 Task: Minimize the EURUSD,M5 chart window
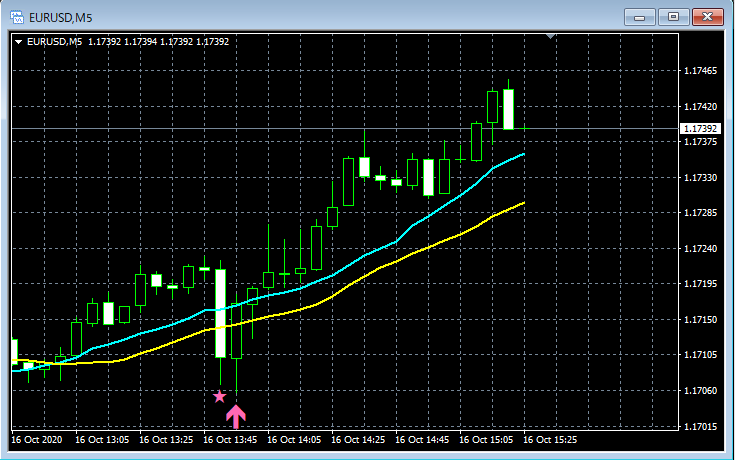point(639,17)
